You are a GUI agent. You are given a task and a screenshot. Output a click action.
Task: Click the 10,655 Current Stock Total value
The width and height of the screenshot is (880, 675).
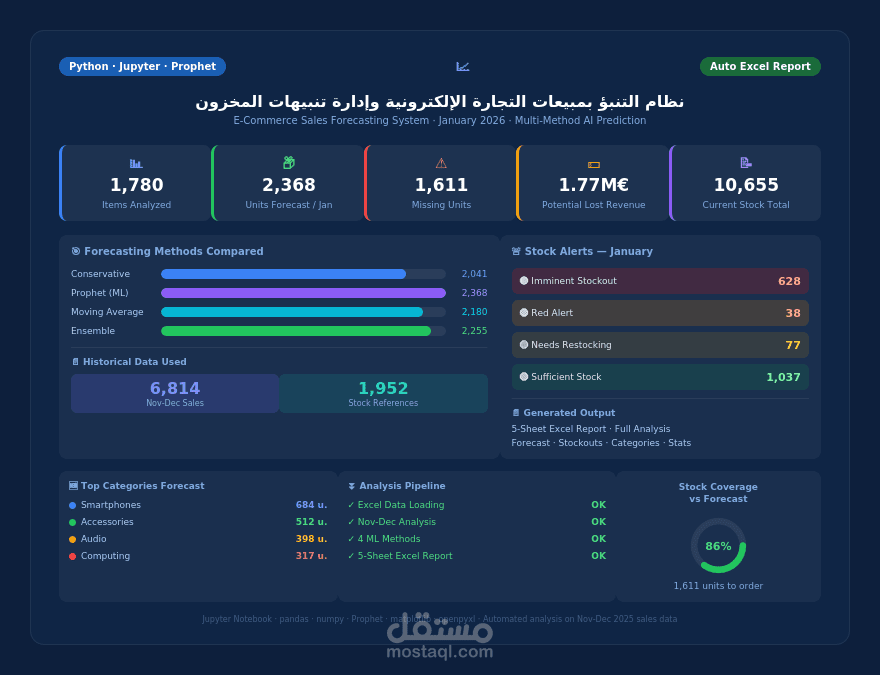[x=746, y=185]
